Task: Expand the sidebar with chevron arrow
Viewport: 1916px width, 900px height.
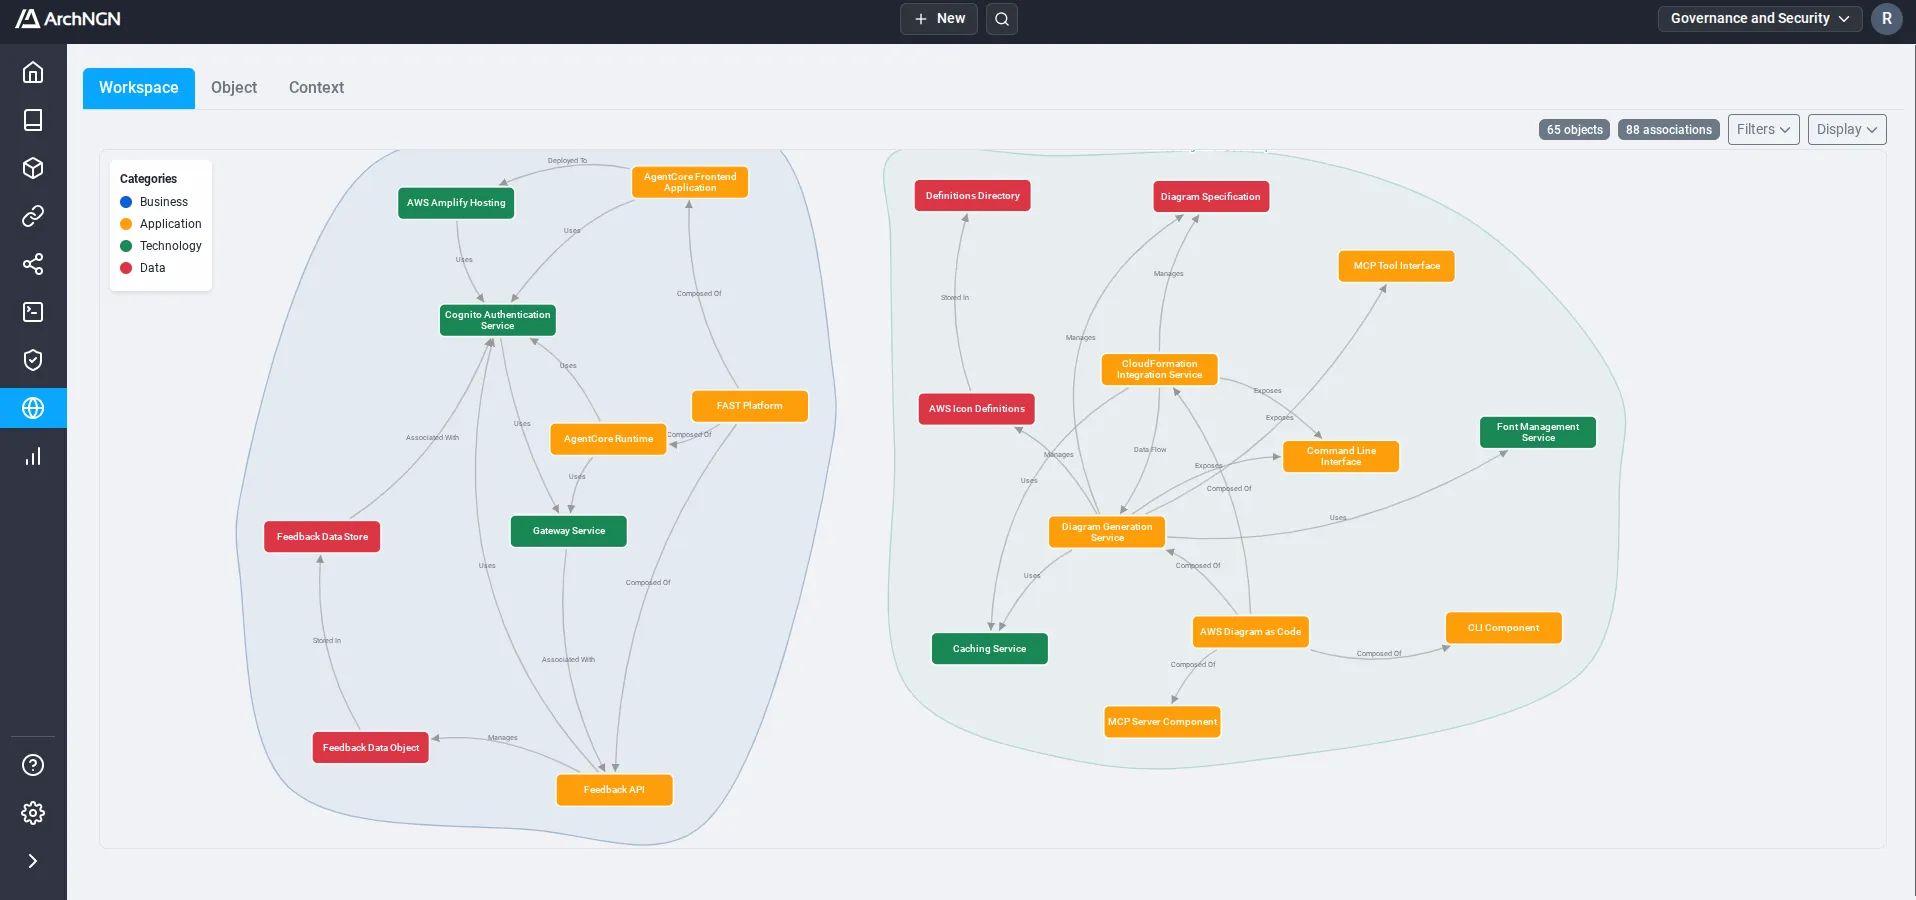Action: (x=33, y=861)
